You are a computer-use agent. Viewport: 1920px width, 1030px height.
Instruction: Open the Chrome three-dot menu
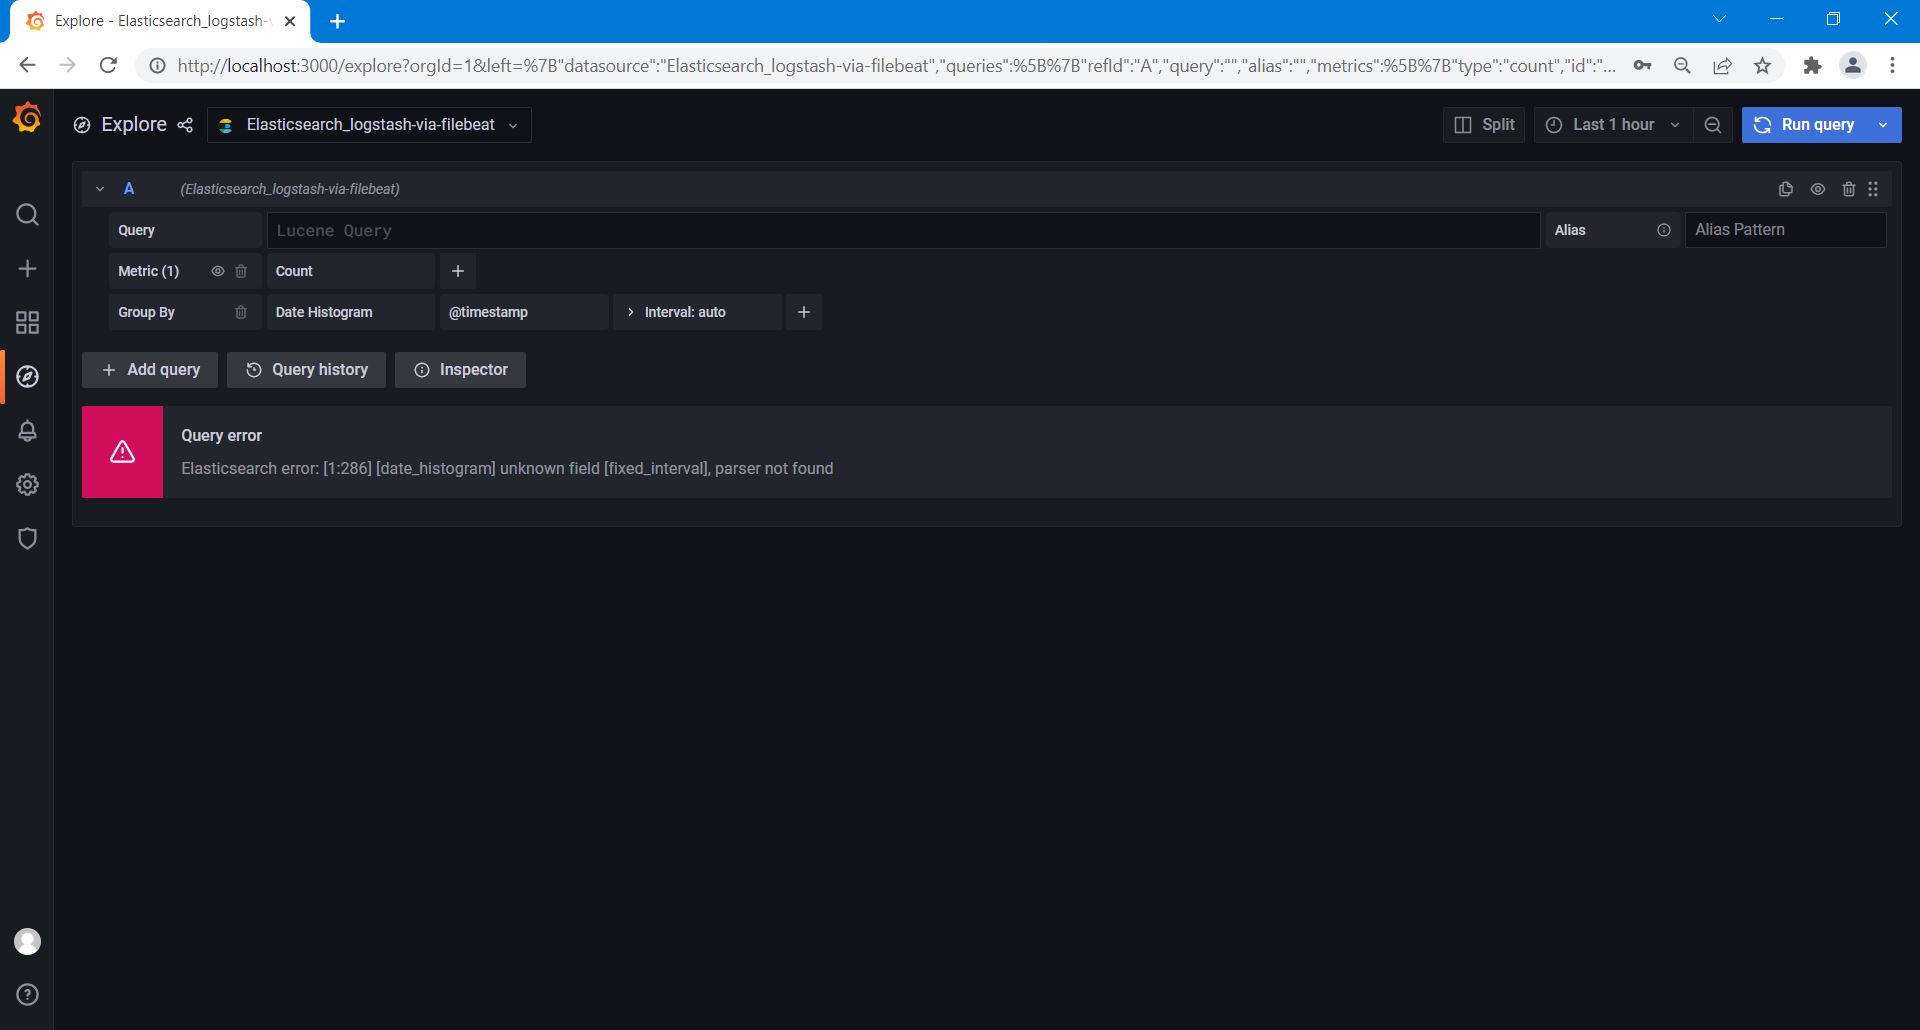point(1892,66)
